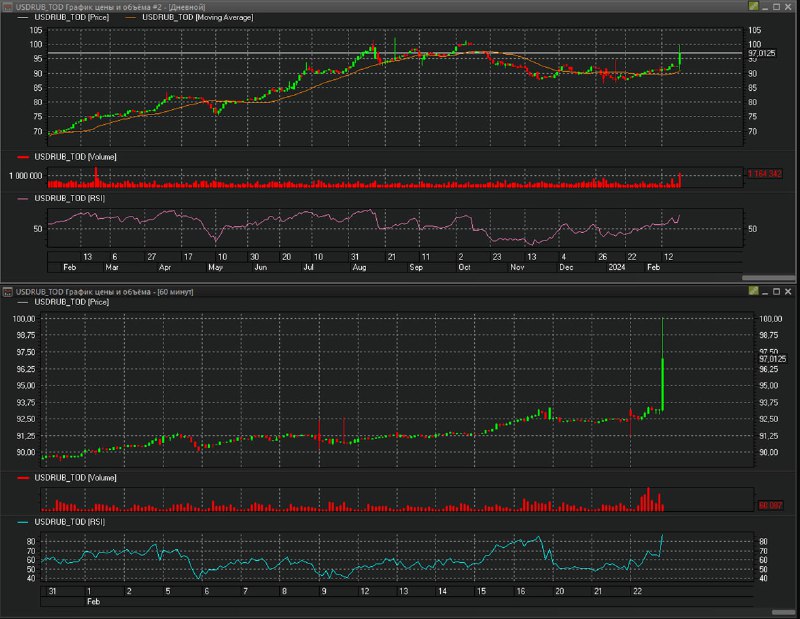
Task: Click the 97,0125 price tag on daily chart
Action: point(761,53)
